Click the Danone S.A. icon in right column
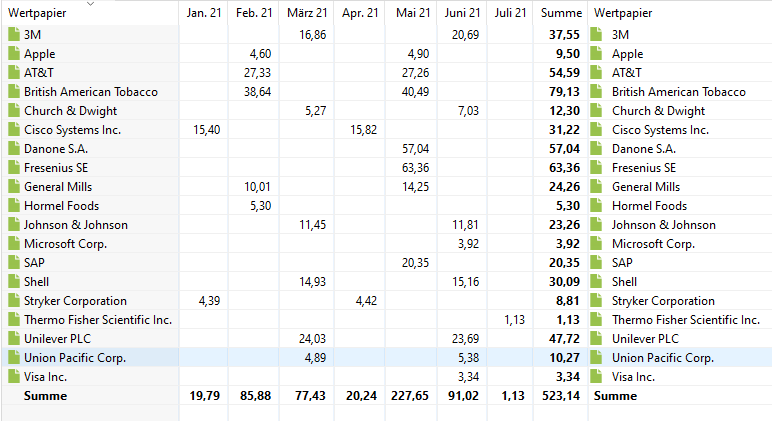The height and width of the screenshot is (421, 772). pos(596,149)
